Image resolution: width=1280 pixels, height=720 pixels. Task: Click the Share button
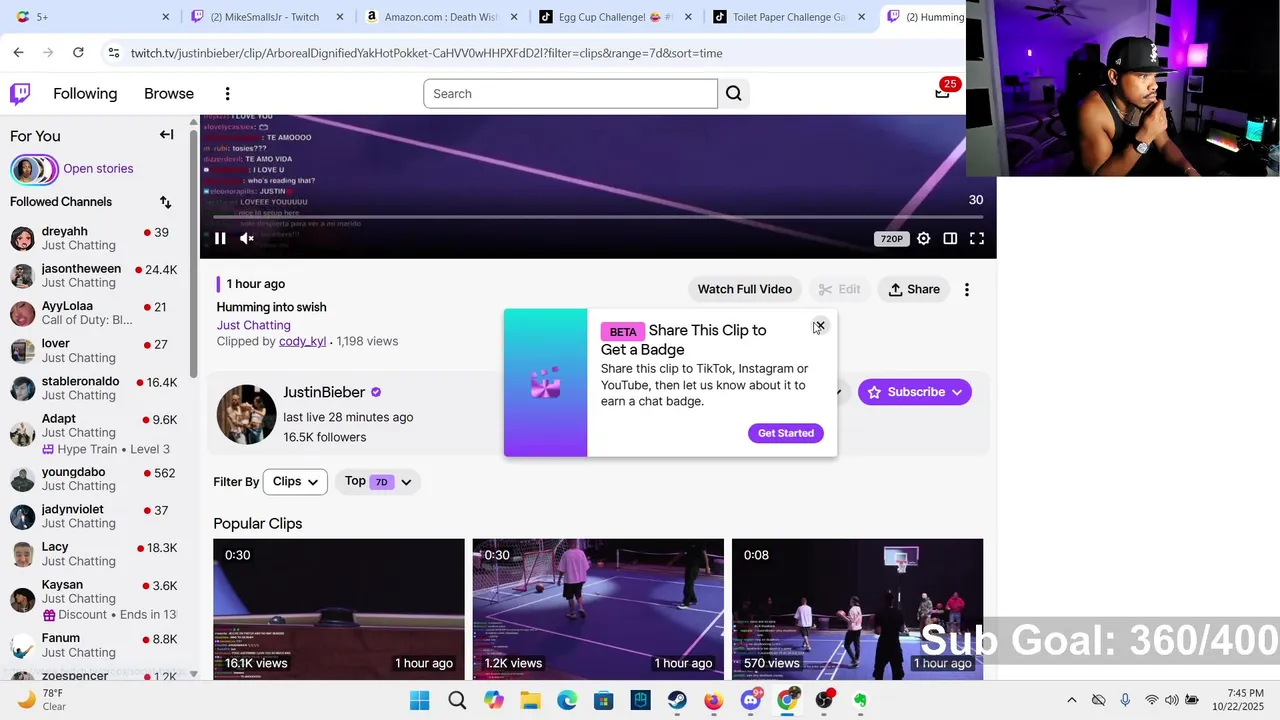coord(914,290)
